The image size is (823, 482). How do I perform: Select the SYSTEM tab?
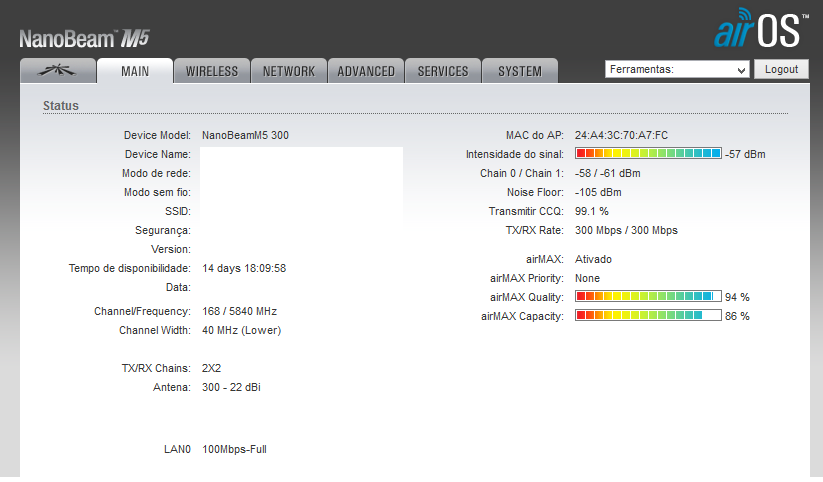point(520,71)
